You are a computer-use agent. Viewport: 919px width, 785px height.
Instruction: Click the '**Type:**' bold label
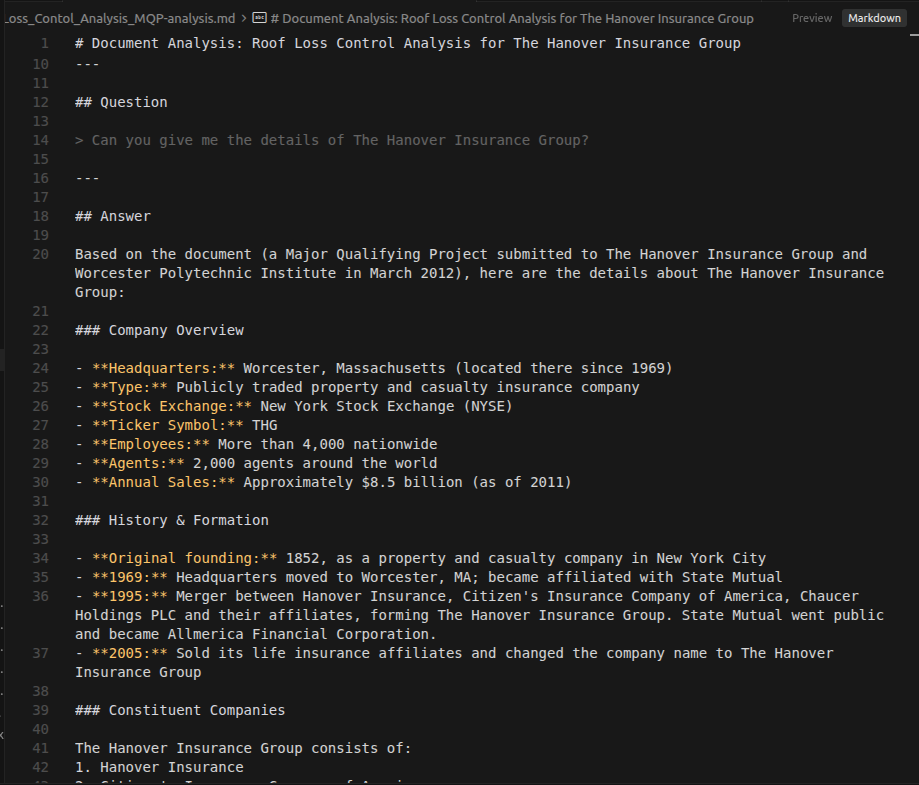pos(130,387)
